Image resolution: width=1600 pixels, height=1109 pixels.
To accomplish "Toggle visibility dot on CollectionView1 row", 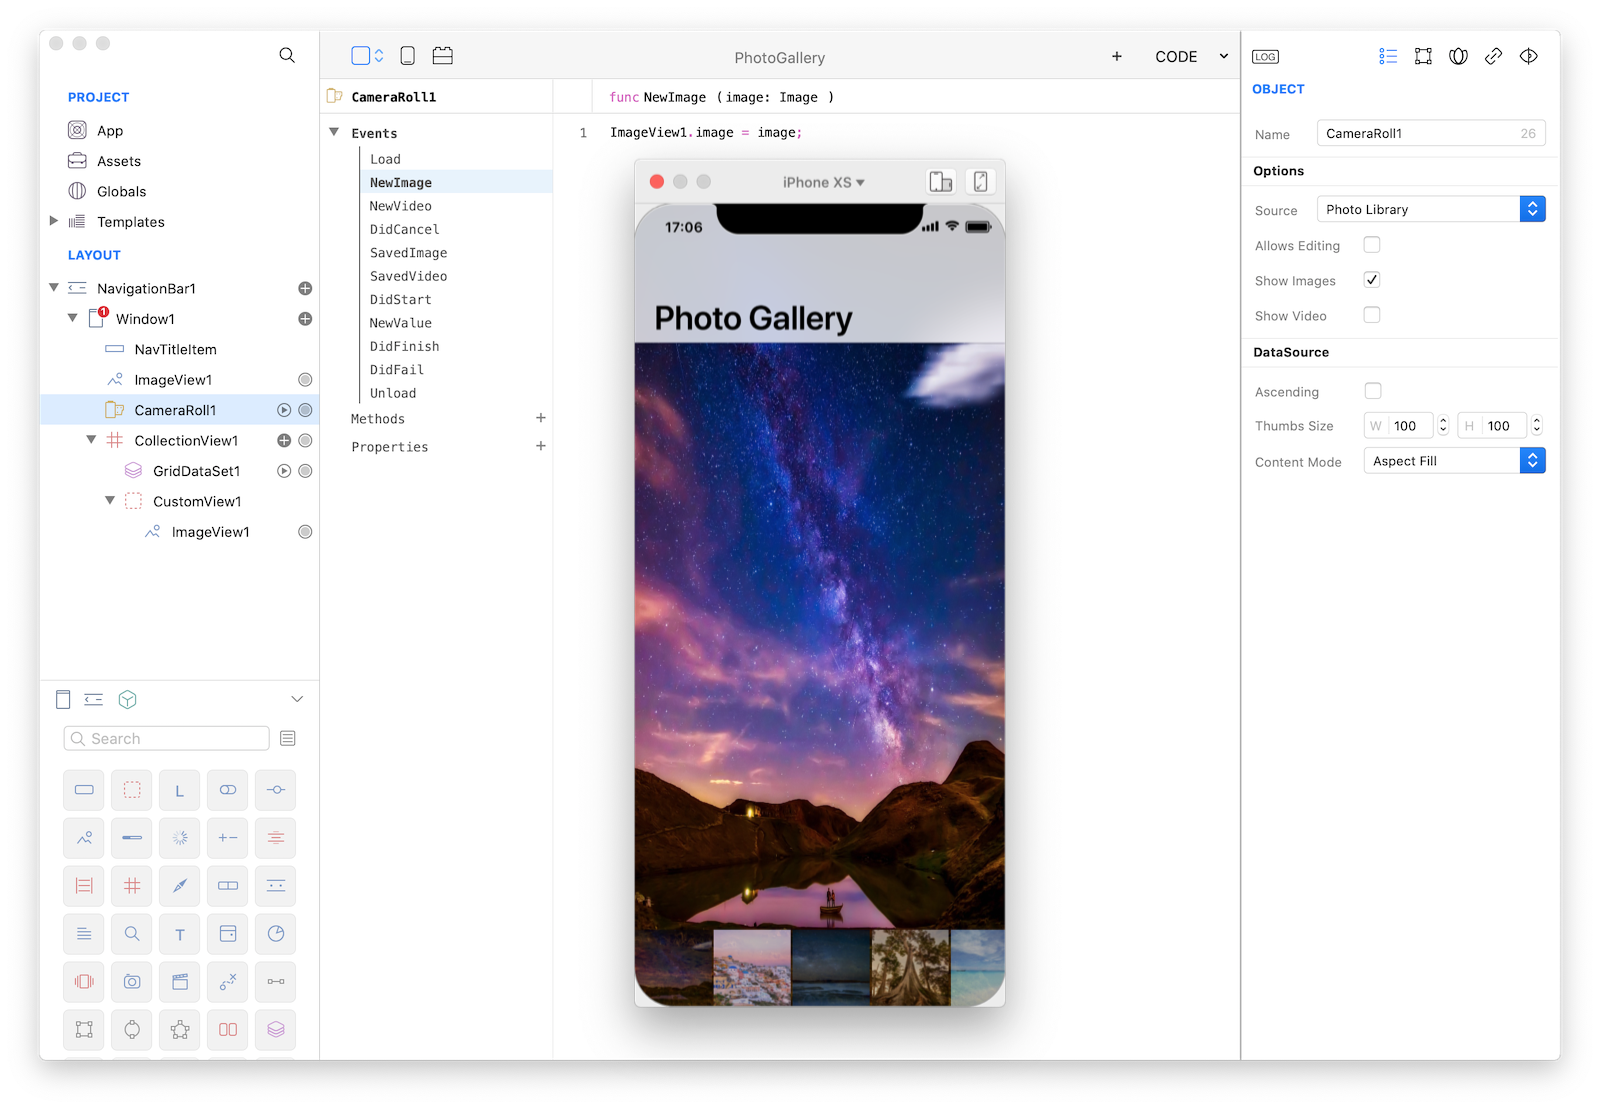I will pyautogui.click(x=305, y=441).
